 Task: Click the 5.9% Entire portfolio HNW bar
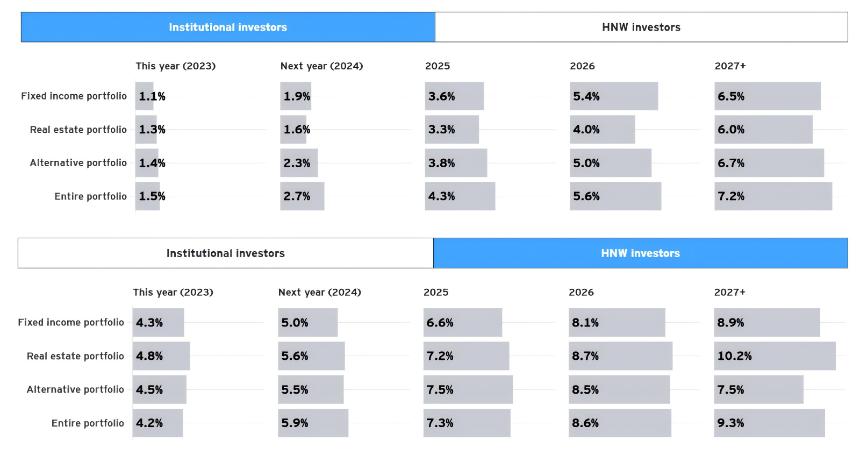tap(313, 422)
